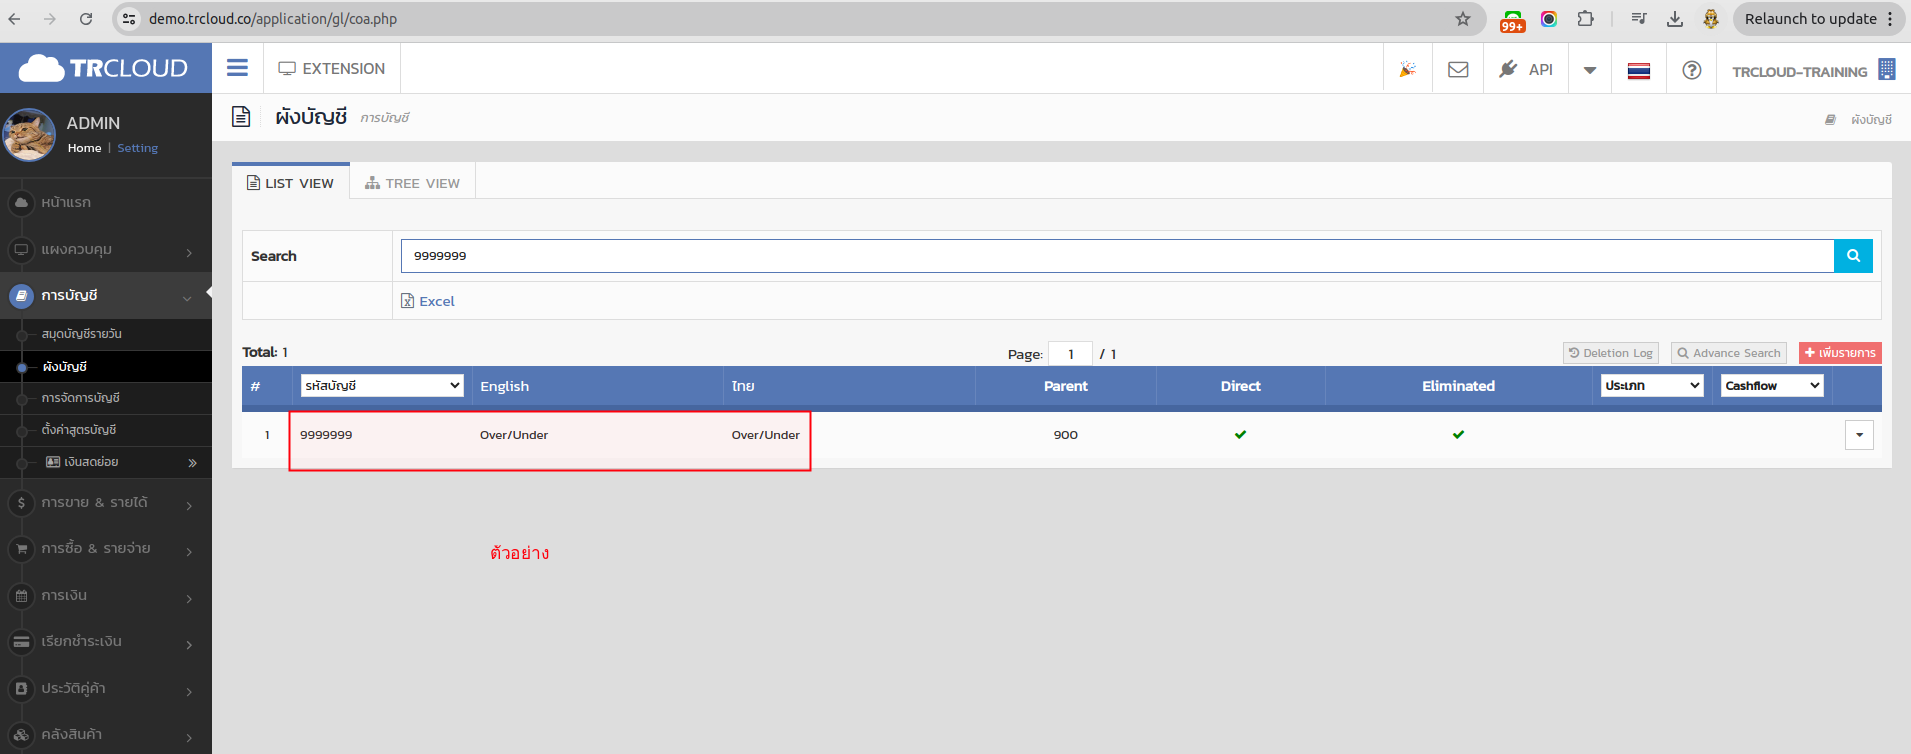The height and width of the screenshot is (754, 1911).
Task: Expand the การขาย & รายได้ menu
Action: coord(106,503)
